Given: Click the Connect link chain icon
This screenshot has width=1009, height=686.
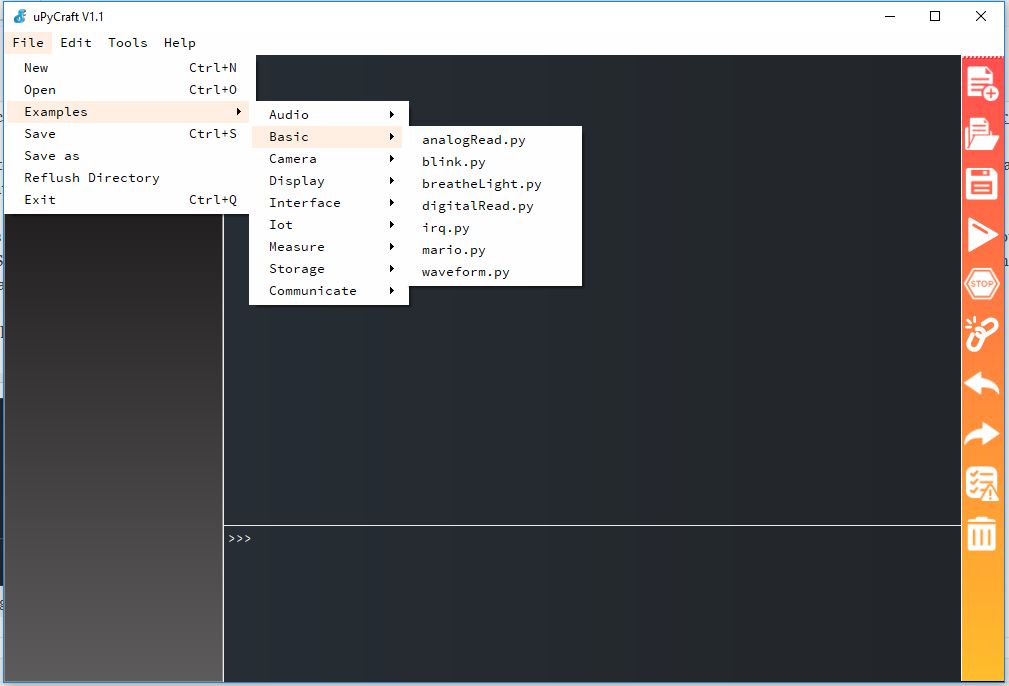Looking at the screenshot, I should coord(981,333).
